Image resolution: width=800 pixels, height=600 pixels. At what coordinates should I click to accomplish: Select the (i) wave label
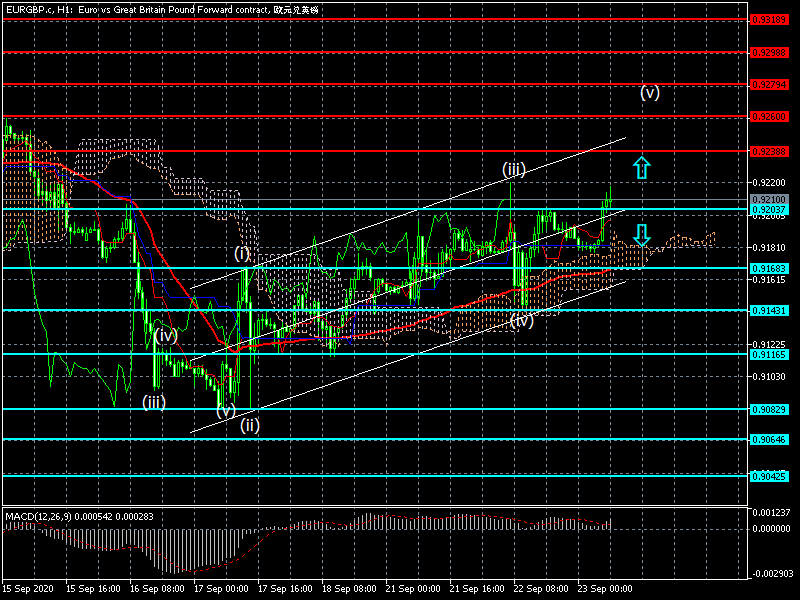[242, 253]
